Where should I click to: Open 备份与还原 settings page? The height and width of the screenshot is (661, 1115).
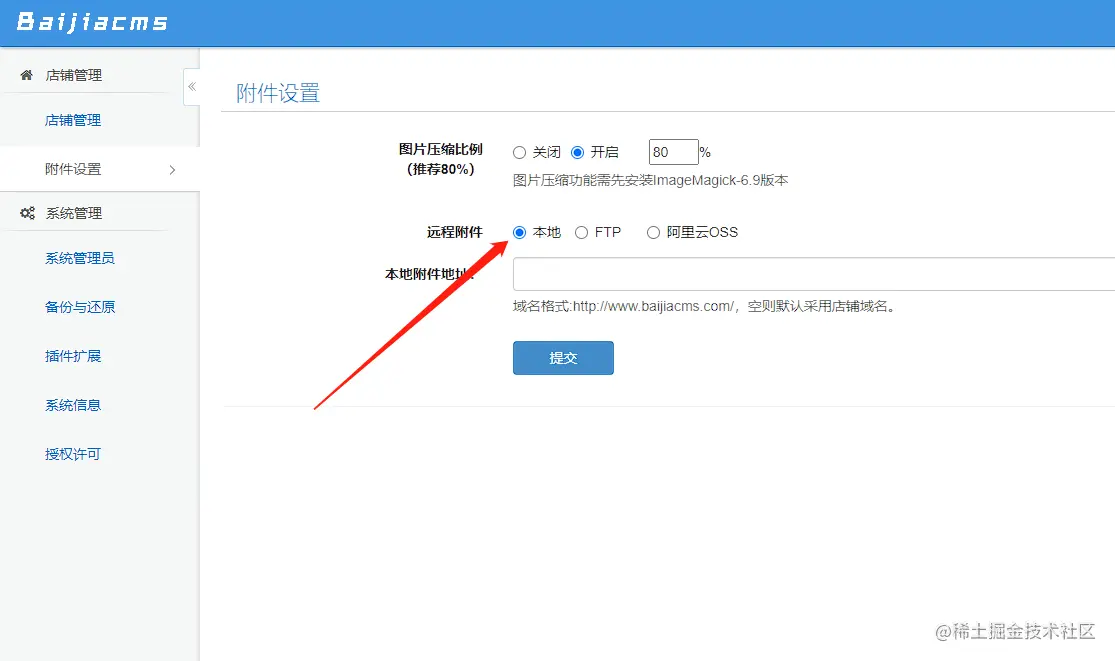(80, 306)
